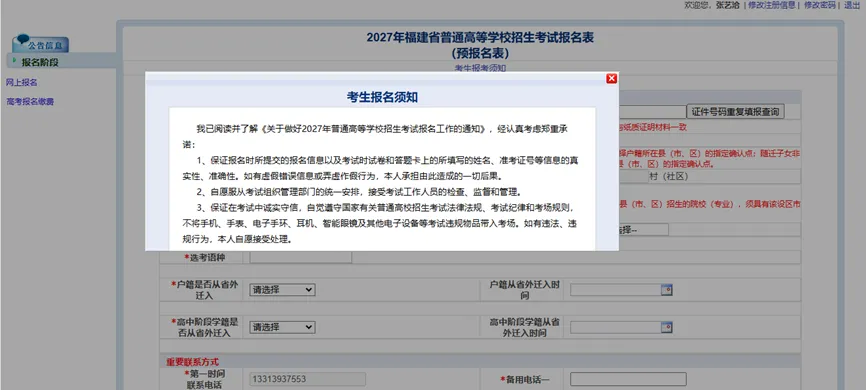Click the 选考语种 input field
The height and width of the screenshot is (390, 866).
300,257
